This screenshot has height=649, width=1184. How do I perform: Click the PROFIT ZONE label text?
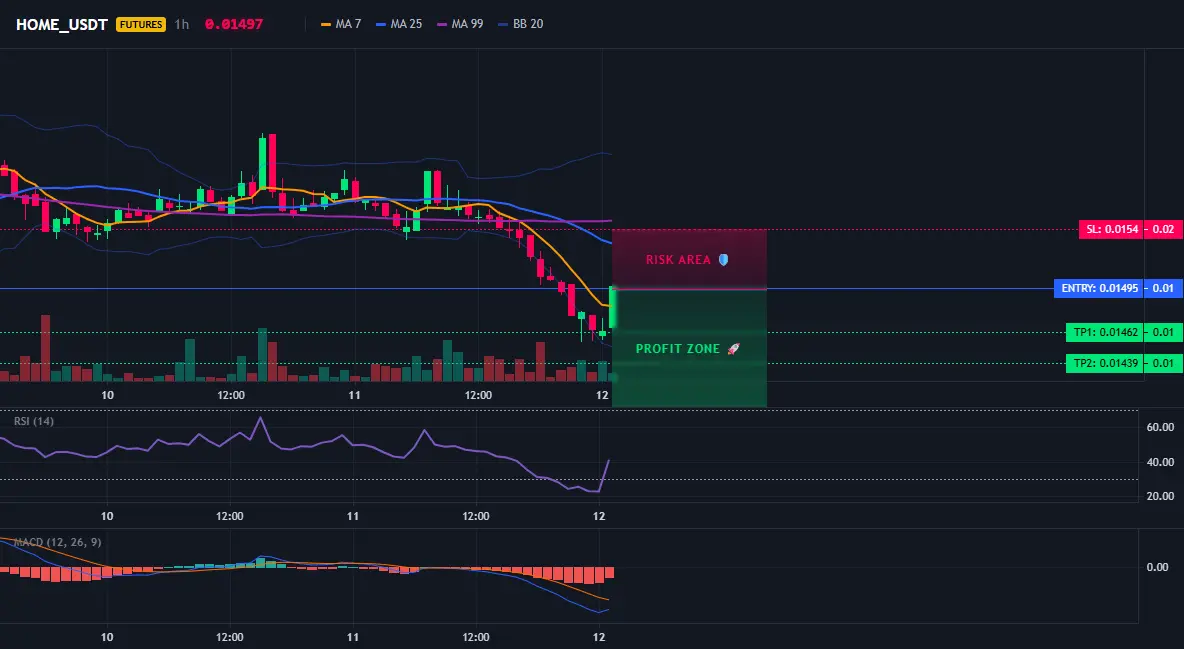(678, 349)
